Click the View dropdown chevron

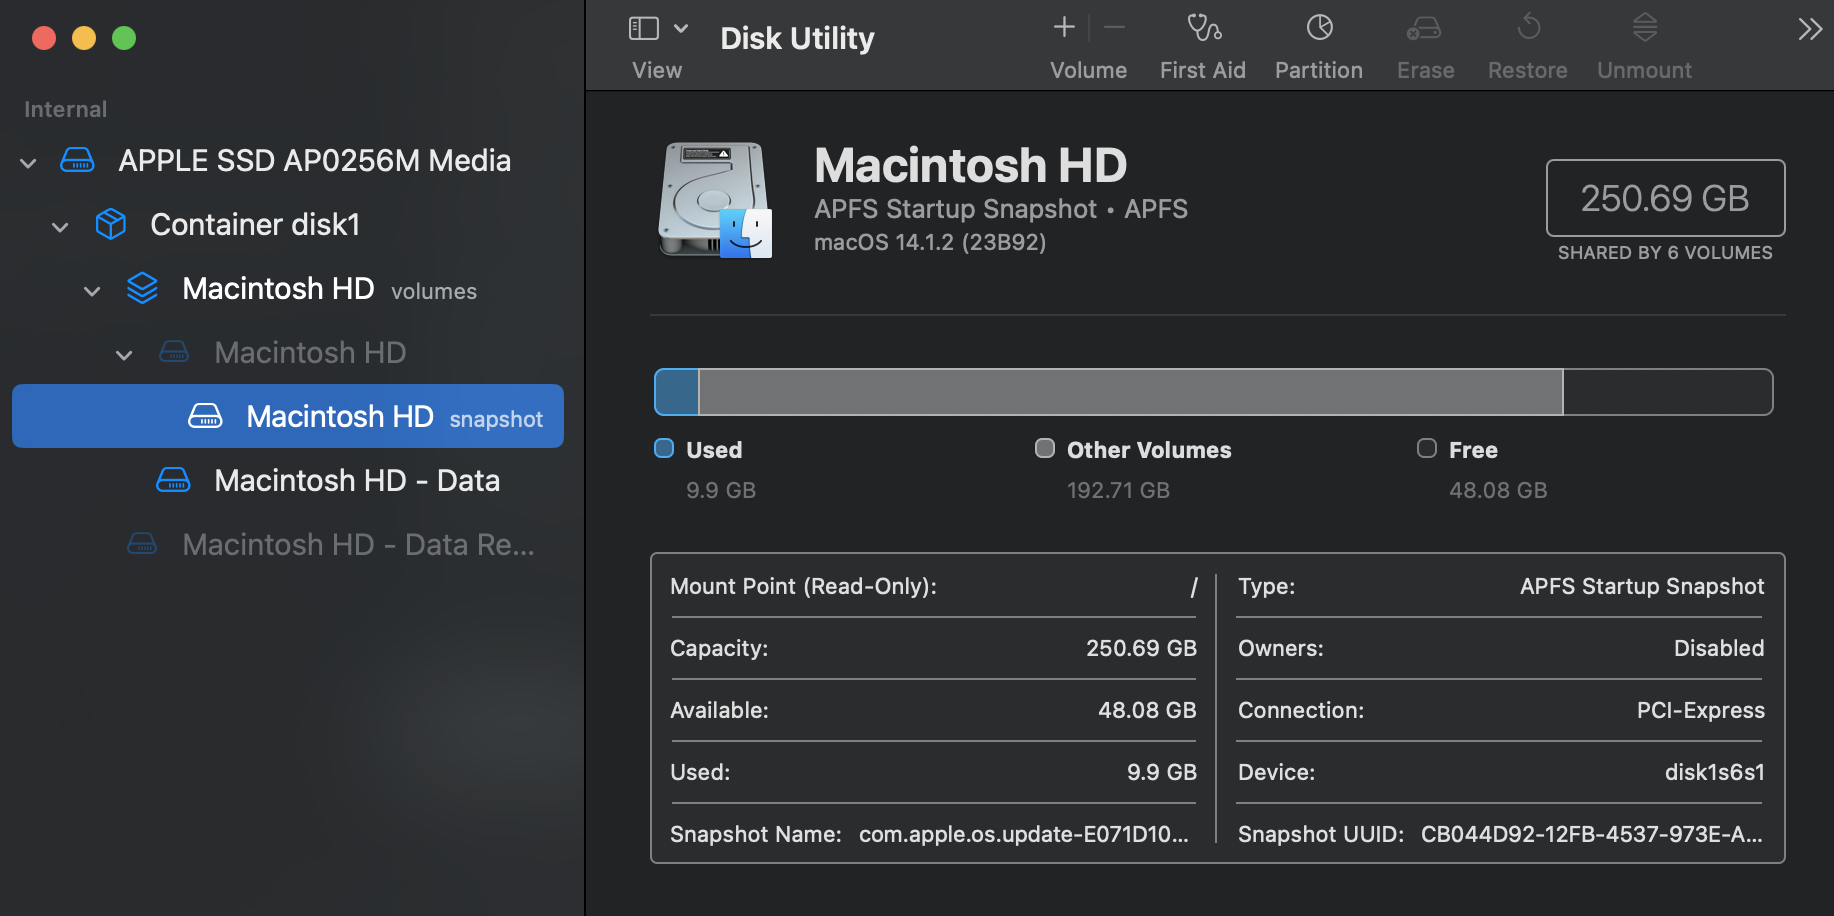click(681, 28)
